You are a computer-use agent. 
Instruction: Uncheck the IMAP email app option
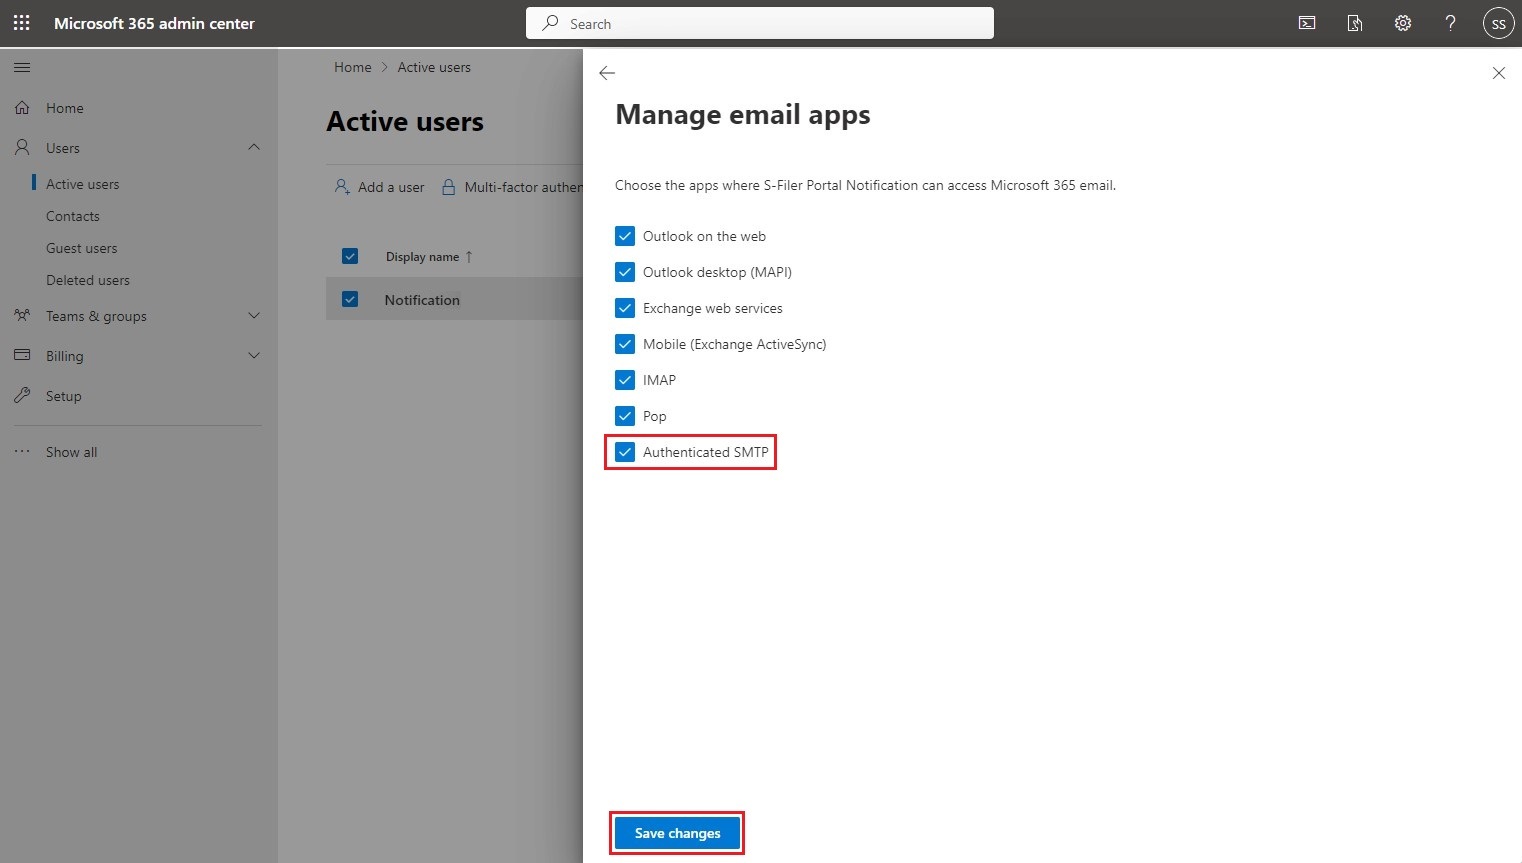point(624,380)
